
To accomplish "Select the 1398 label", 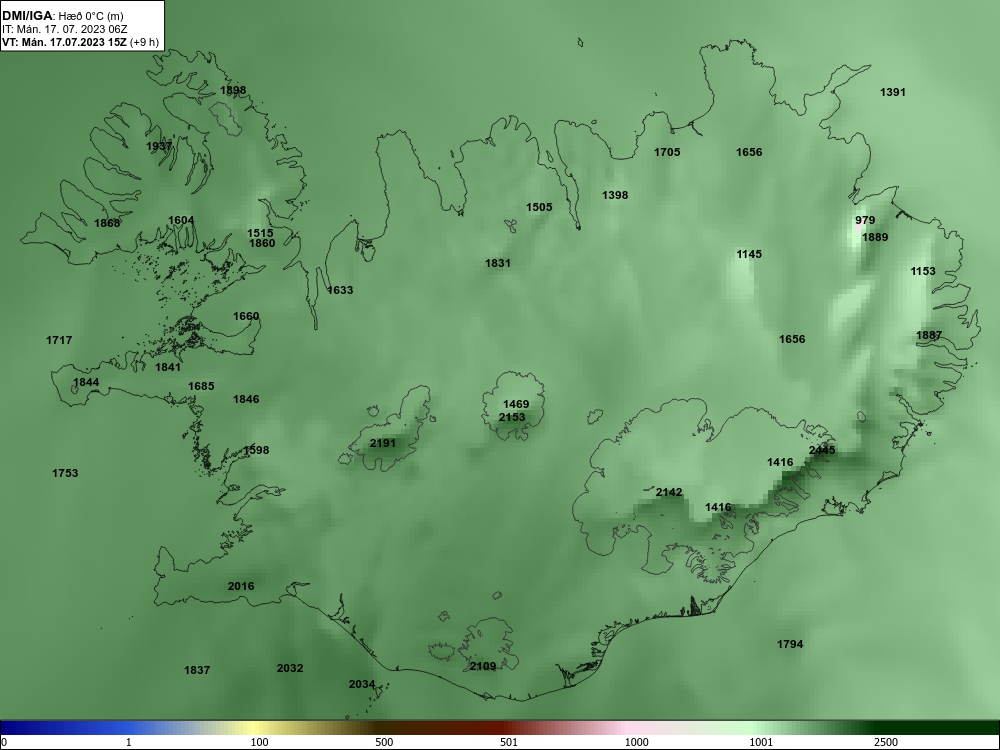I will [615, 195].
